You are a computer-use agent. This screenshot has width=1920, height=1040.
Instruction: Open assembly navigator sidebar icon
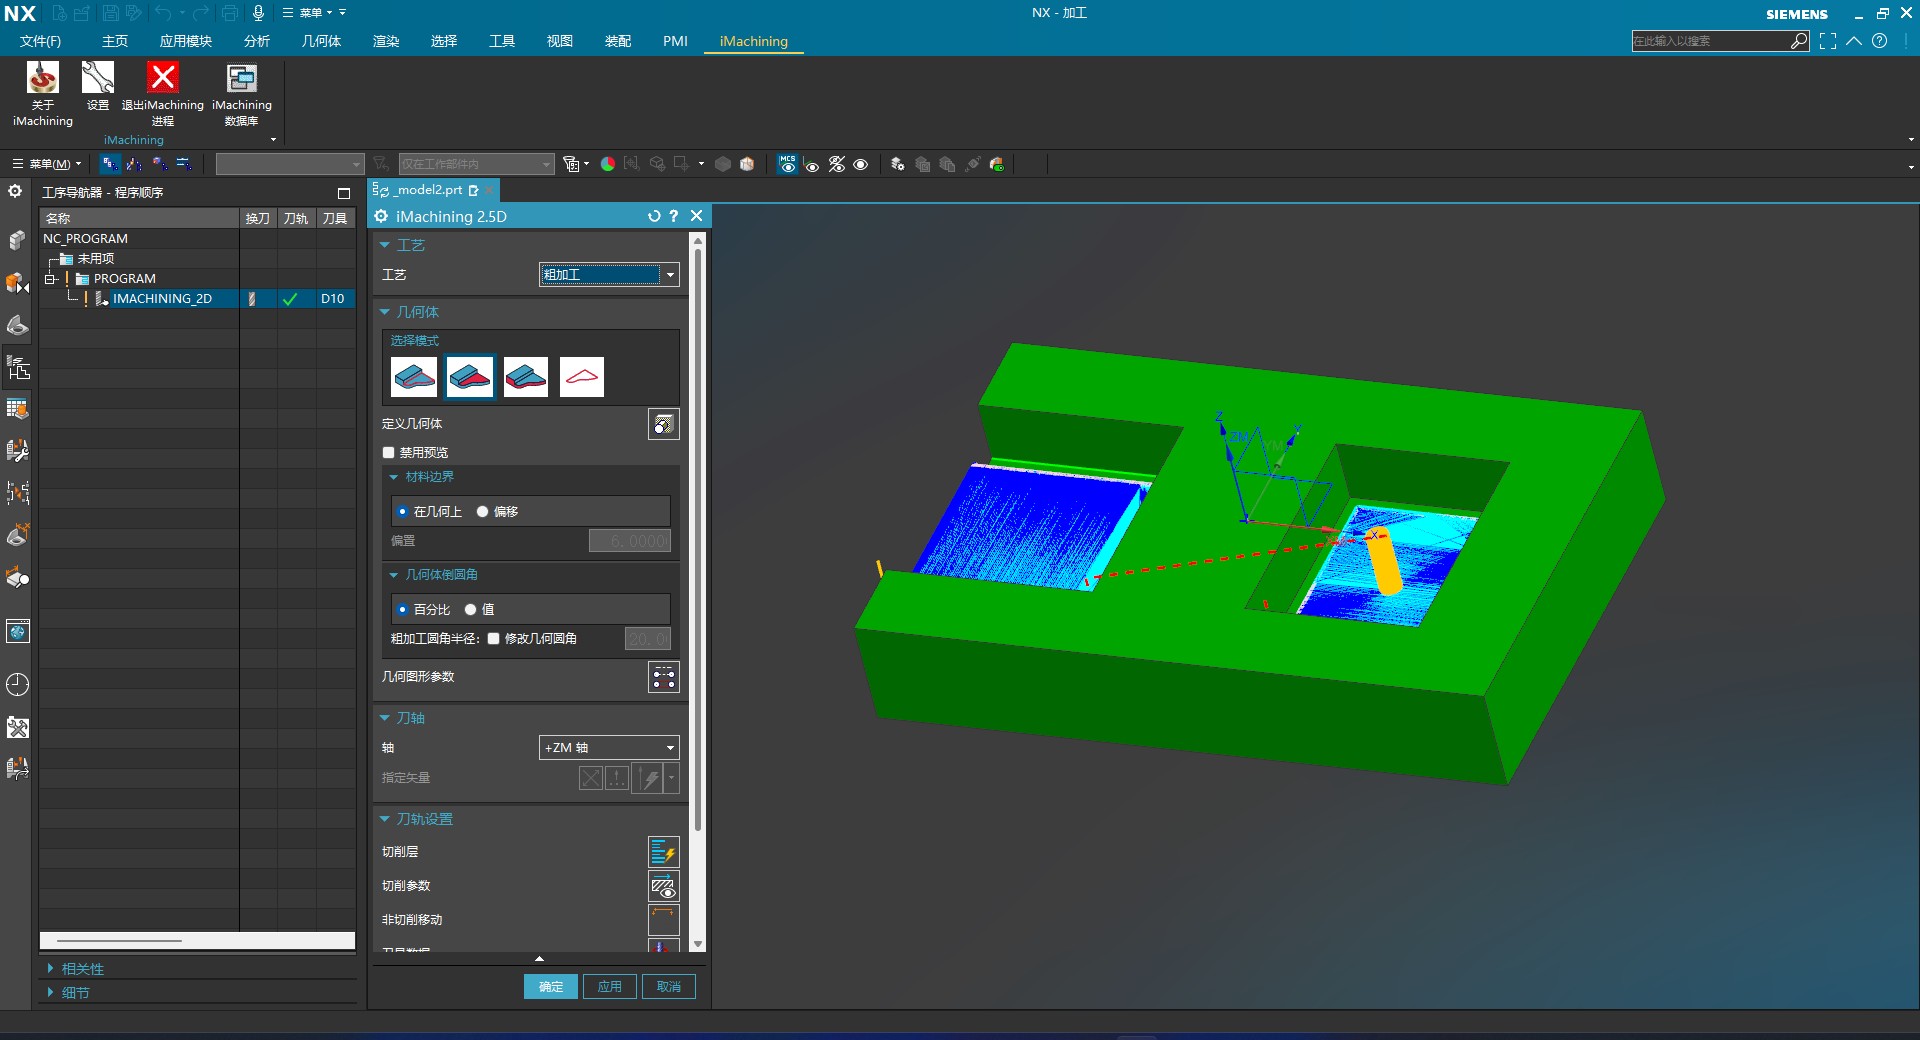coord(17,240)
